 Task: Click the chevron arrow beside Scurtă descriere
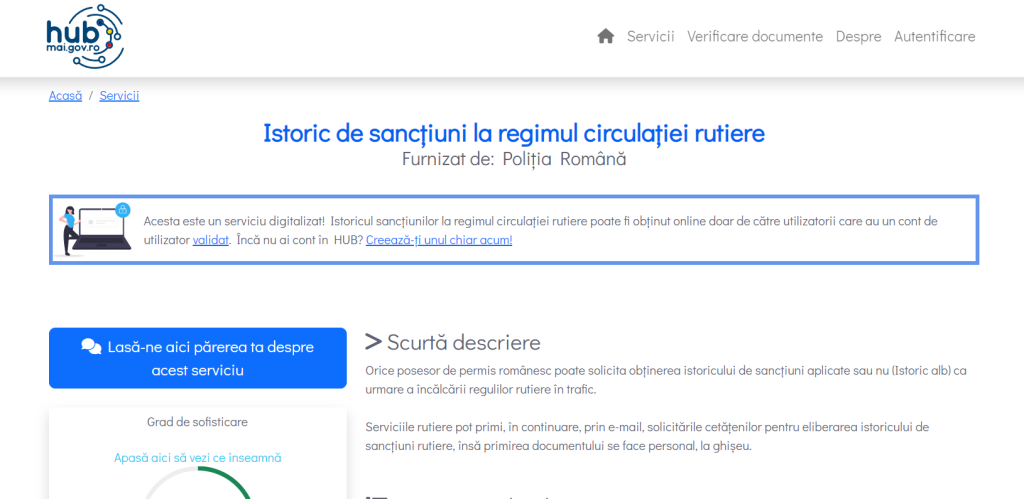coord(373,343)
